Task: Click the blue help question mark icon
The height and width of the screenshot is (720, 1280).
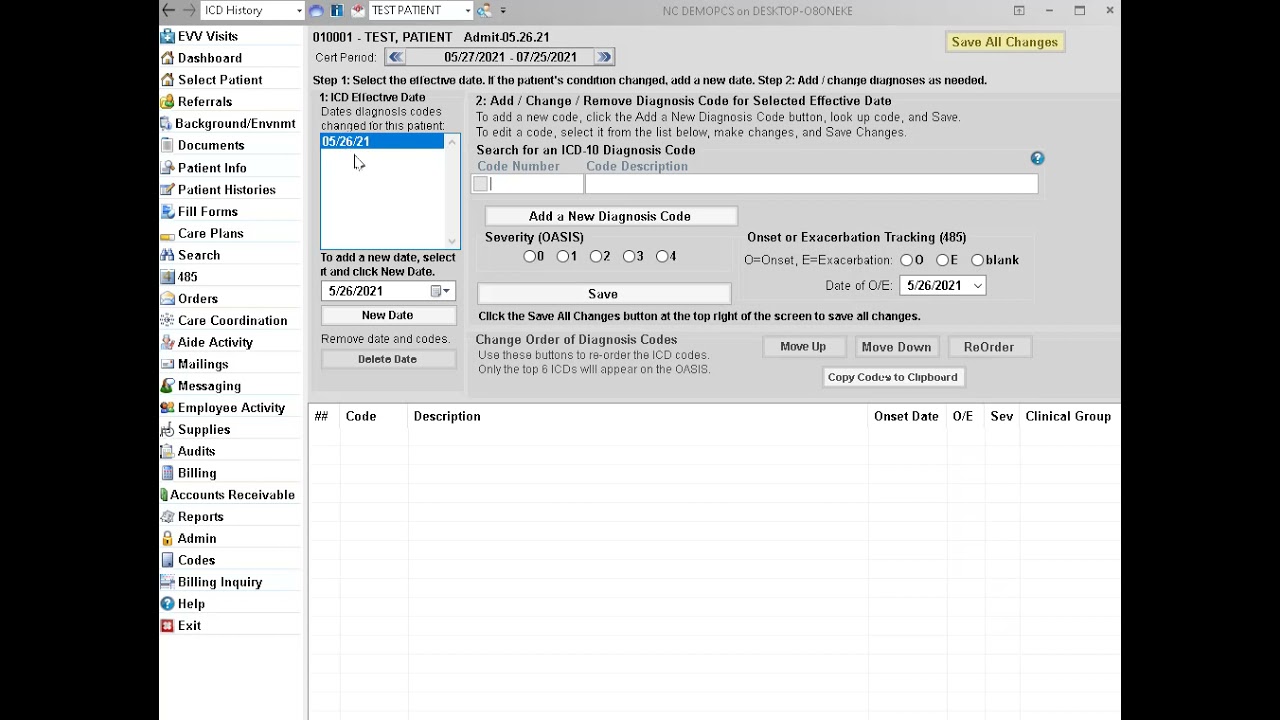Action: [x=1037, y=158]
